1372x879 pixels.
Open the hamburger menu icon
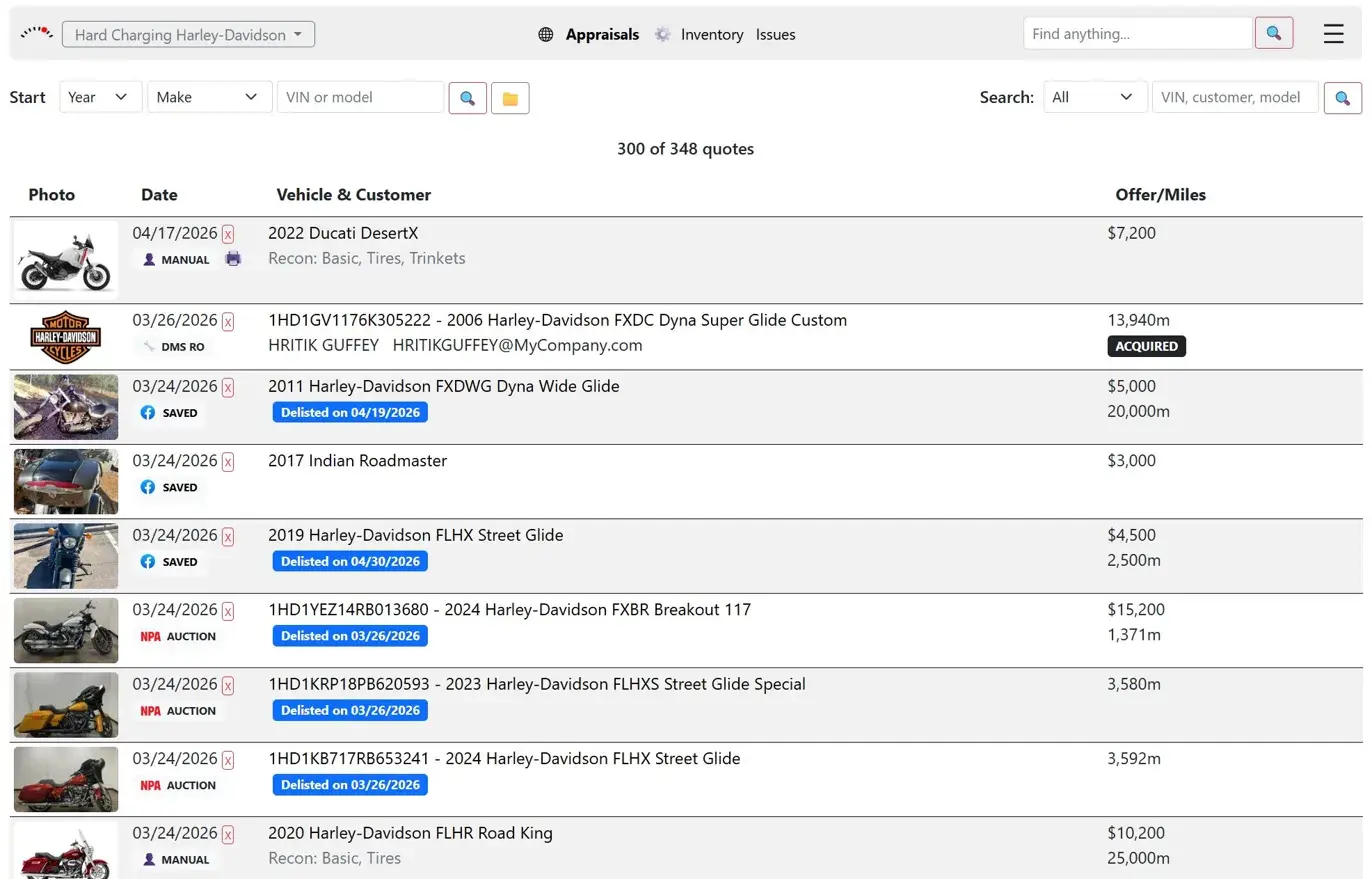coord(1333,34)
